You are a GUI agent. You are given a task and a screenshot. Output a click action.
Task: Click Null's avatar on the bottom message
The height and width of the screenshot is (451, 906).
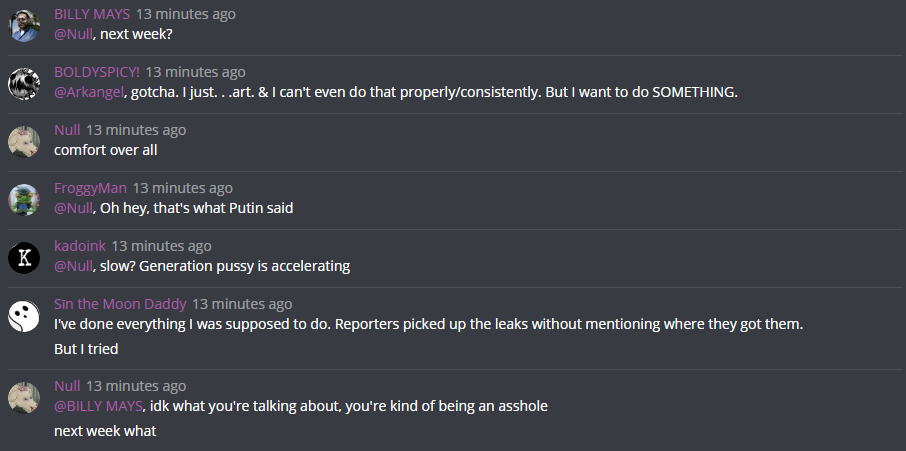click(24, 397)
